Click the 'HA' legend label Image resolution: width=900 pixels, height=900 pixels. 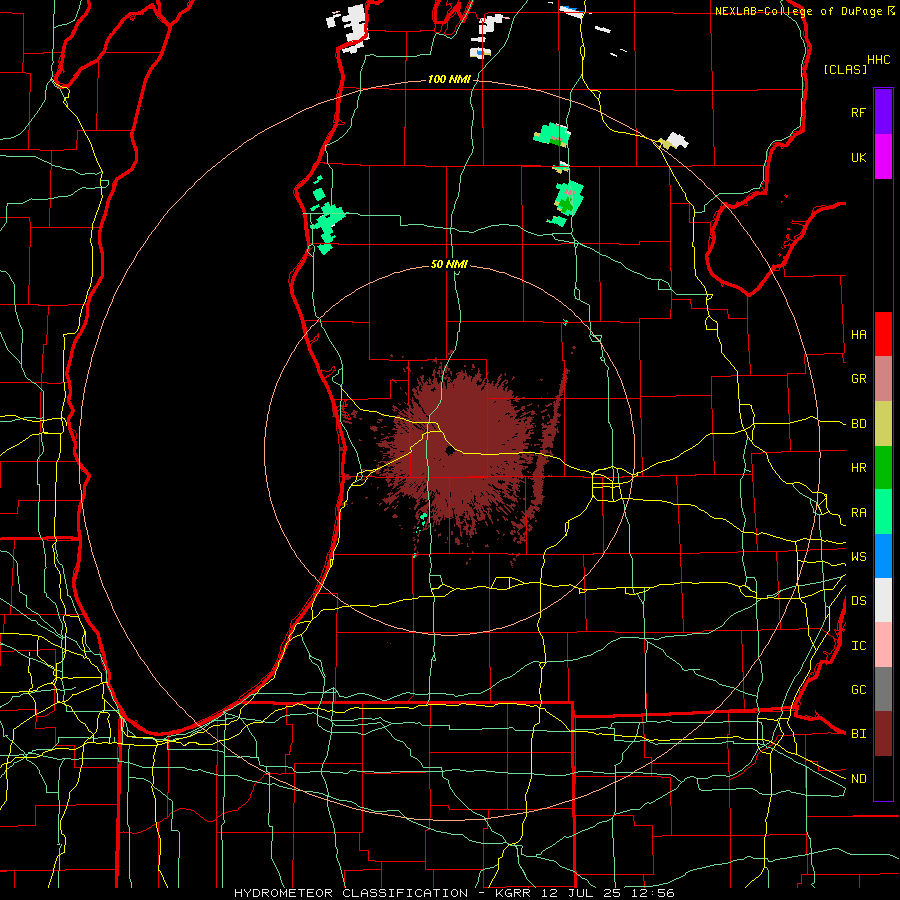[x=858, y=334]
